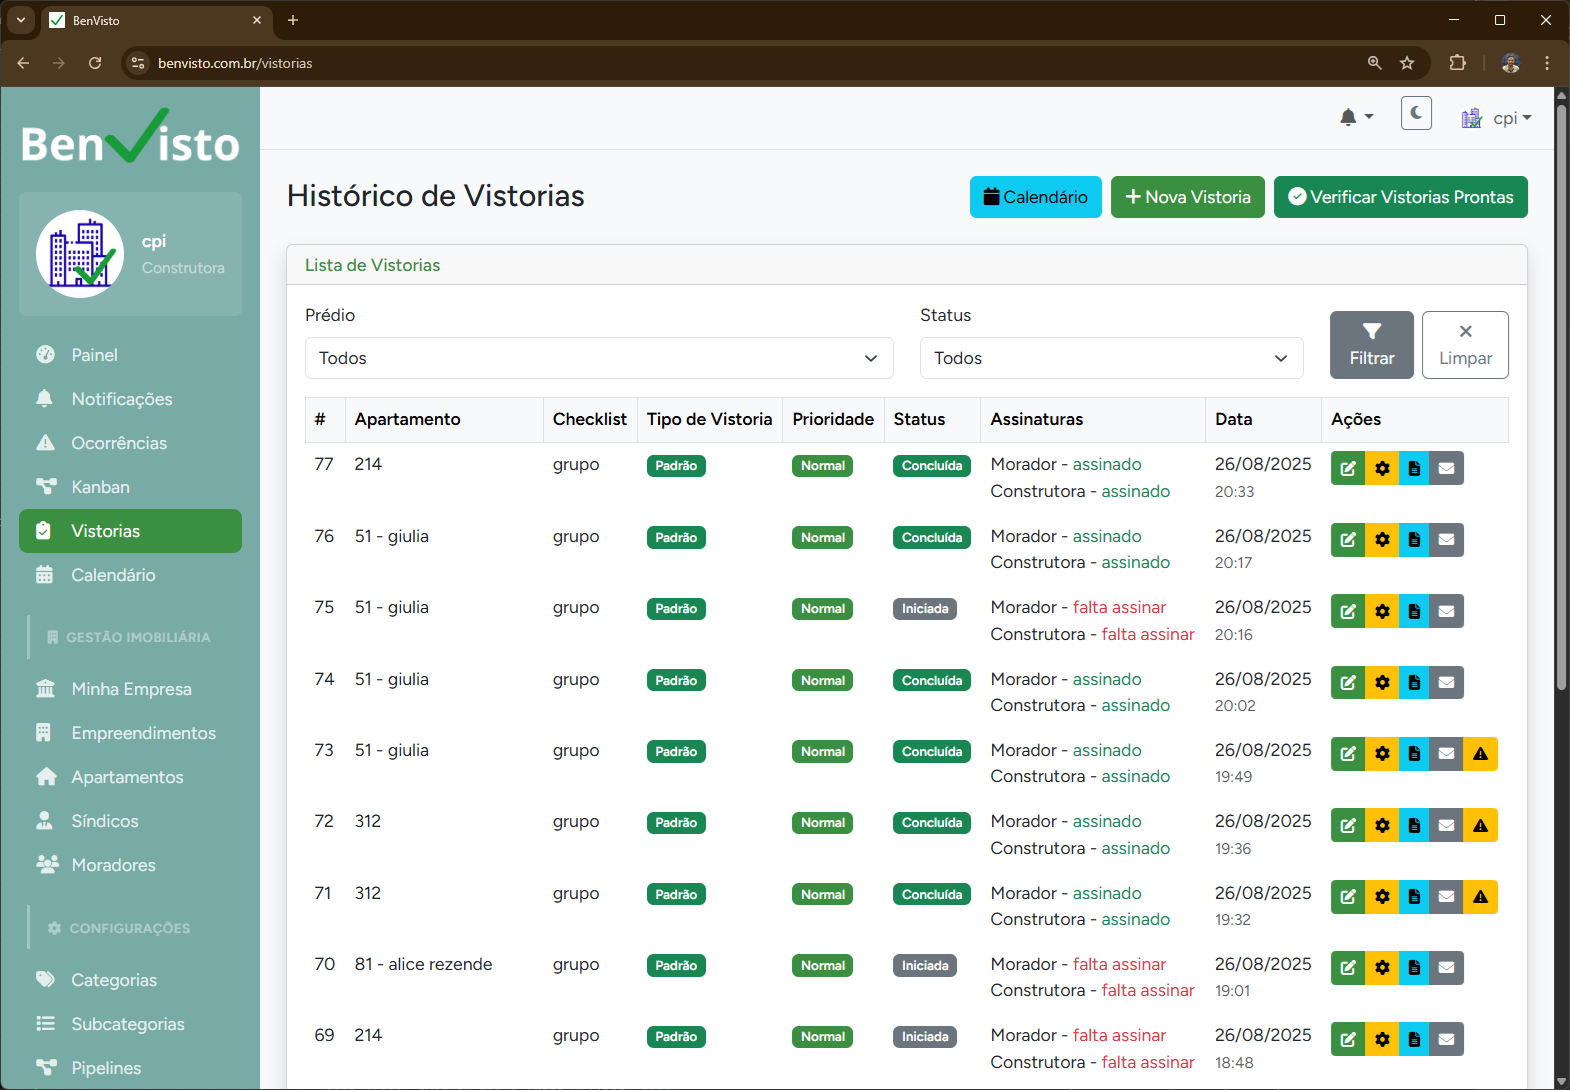The width and height of the screenshot is (1570, 1090).
Task: Open Ocorrências in sidebar
Action: pos(130,443)
